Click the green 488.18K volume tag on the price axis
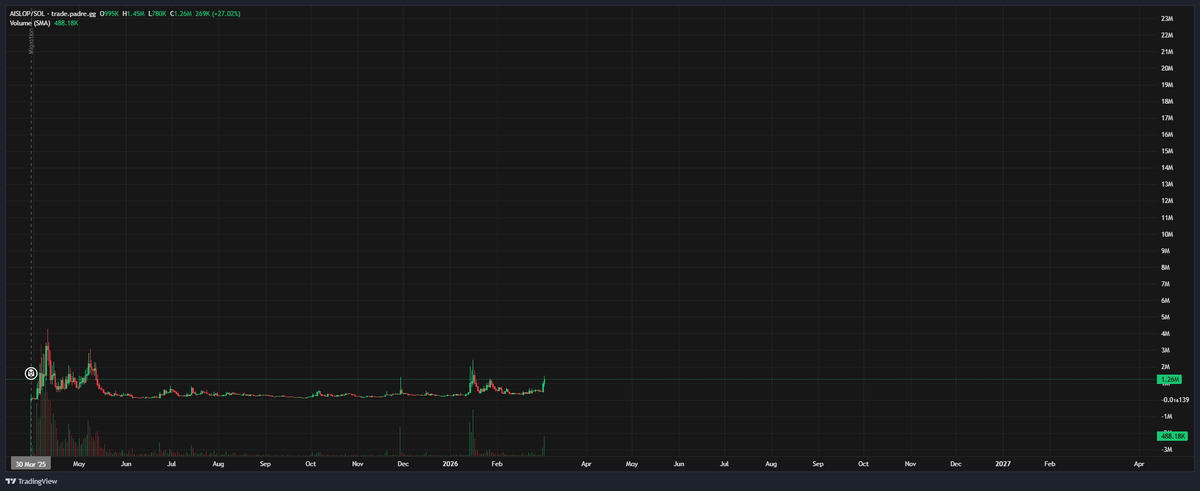Screen dimensions: 1200x491 [1172, 436]
